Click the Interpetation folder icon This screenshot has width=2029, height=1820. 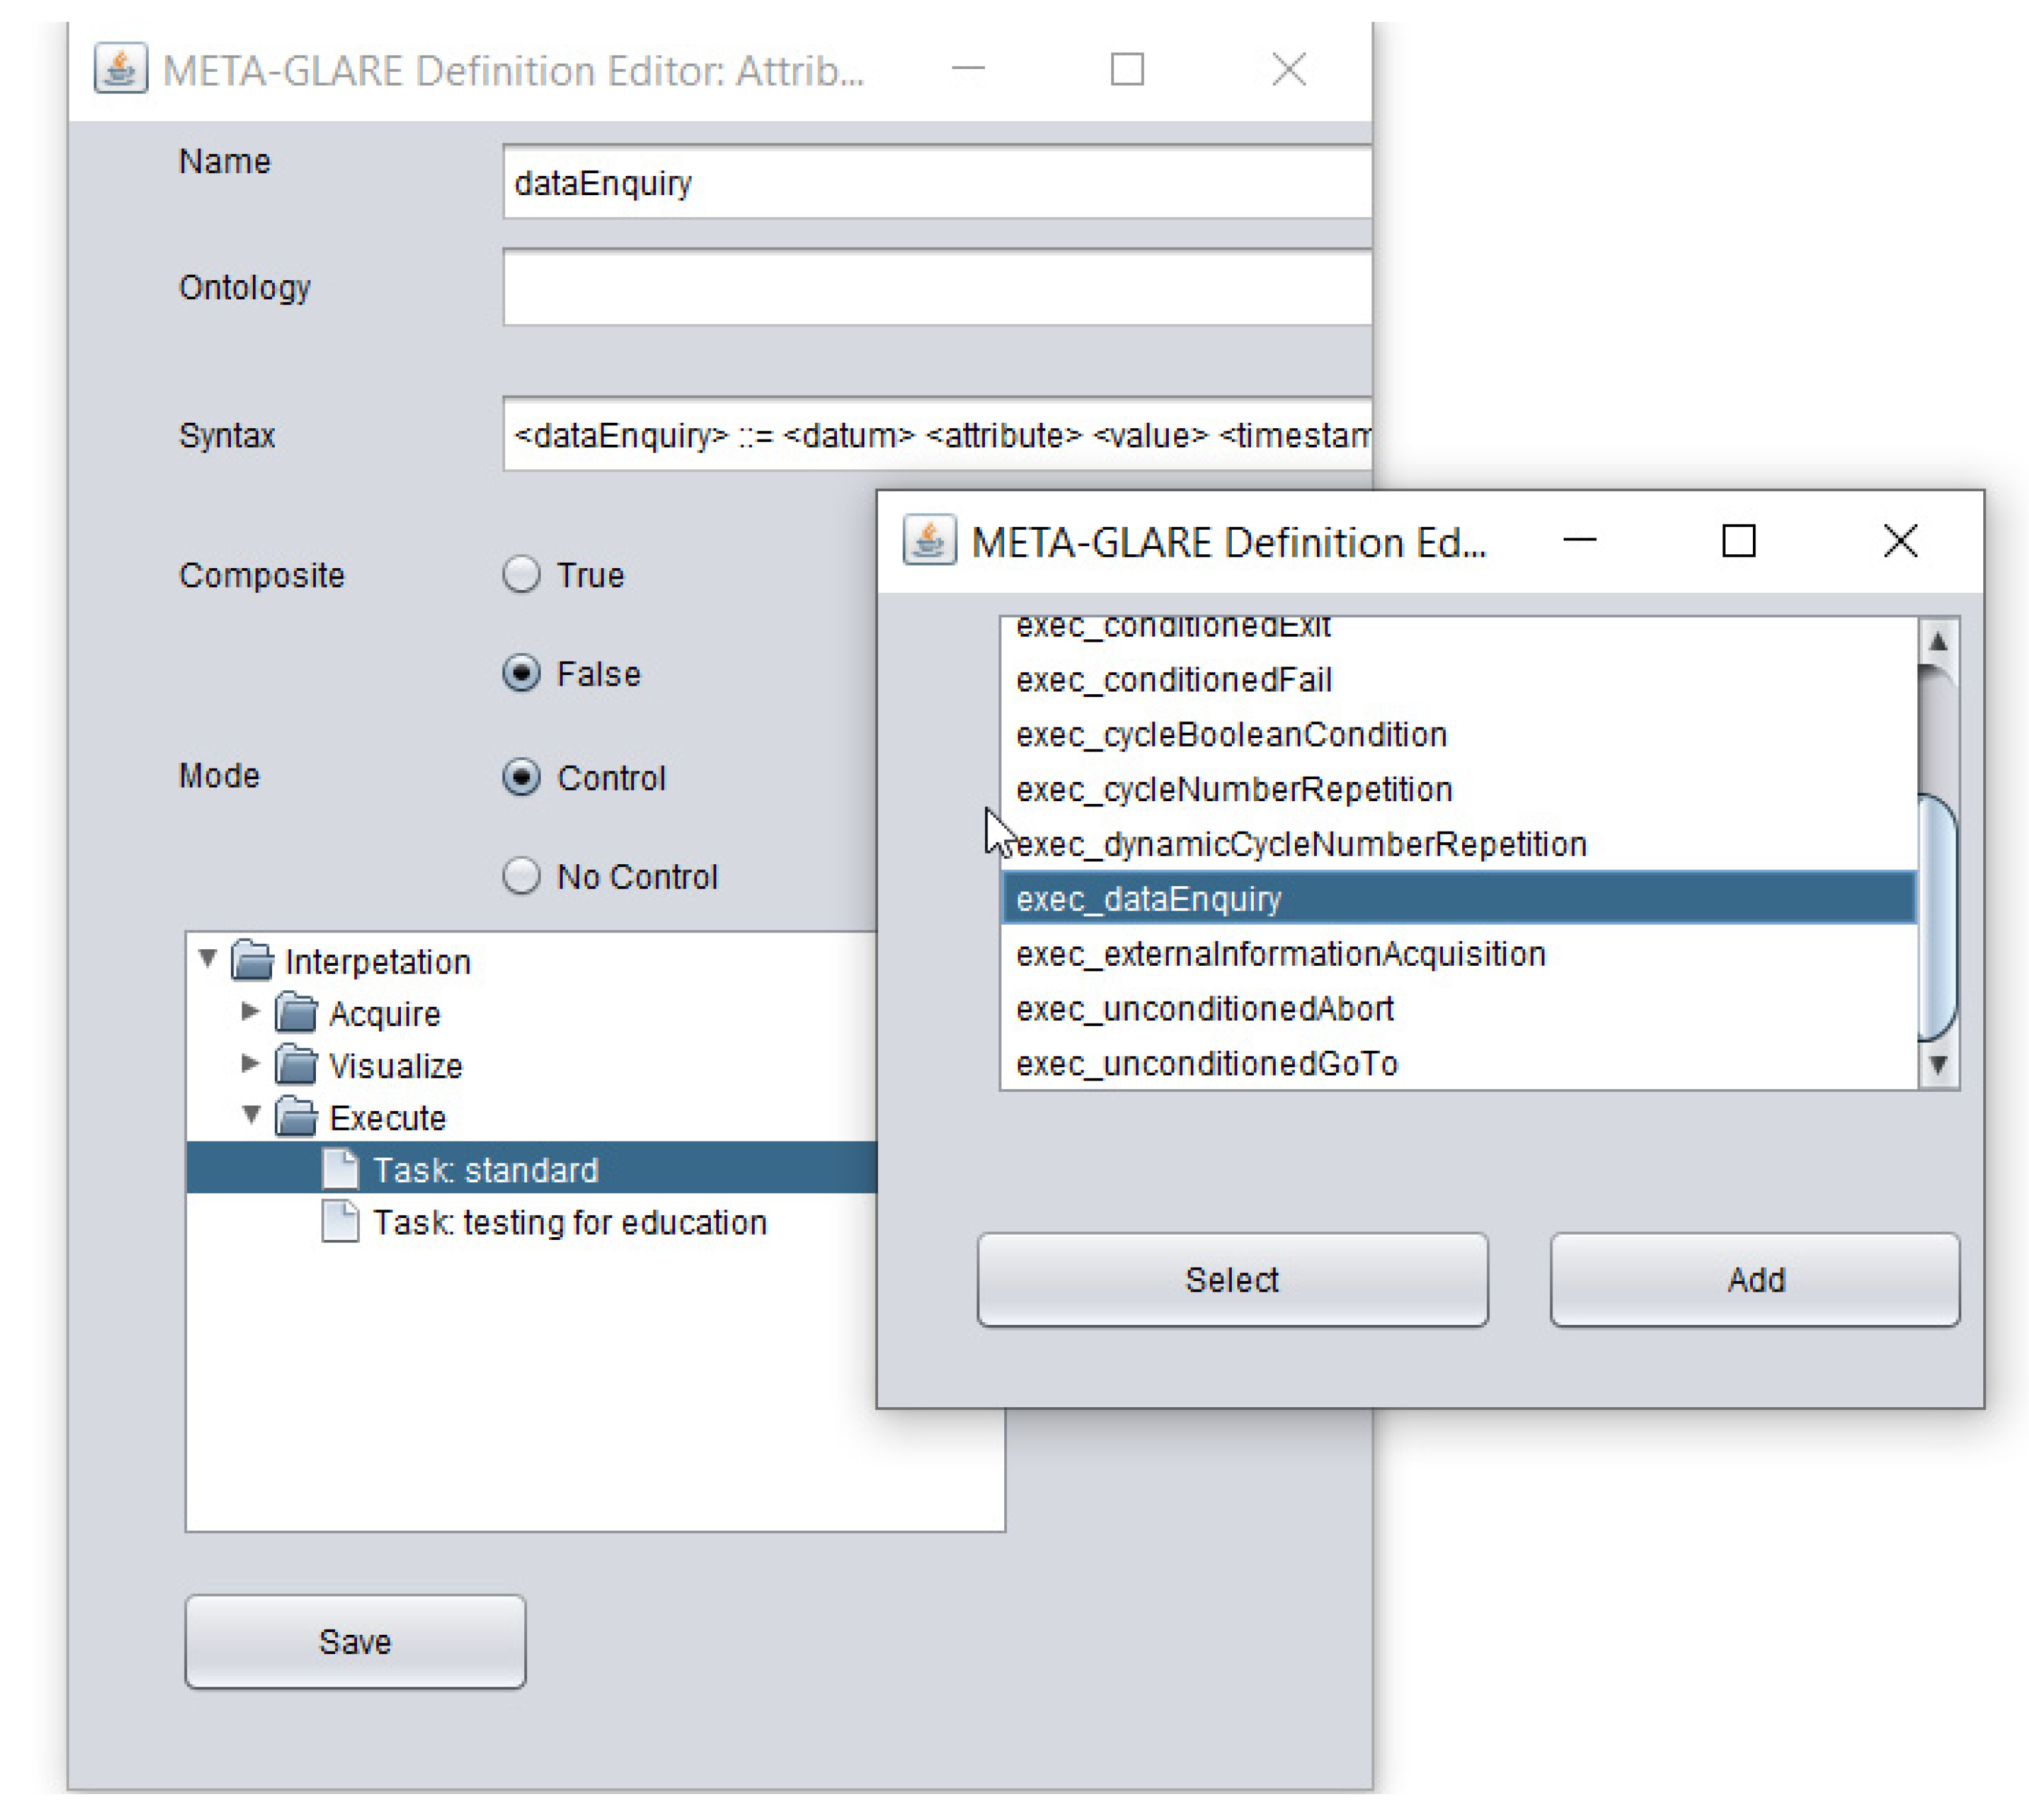252,961
